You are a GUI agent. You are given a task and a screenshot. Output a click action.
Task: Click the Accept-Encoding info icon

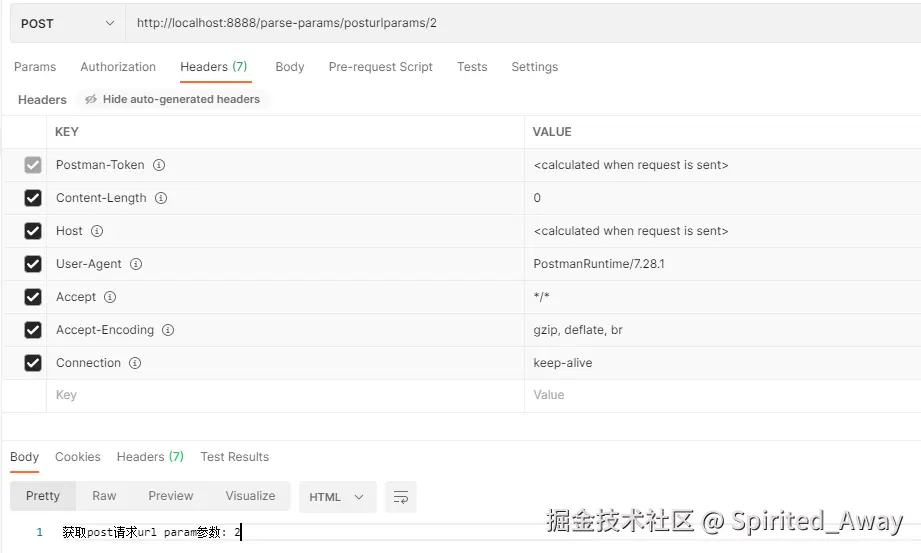[x=168, y=330]
